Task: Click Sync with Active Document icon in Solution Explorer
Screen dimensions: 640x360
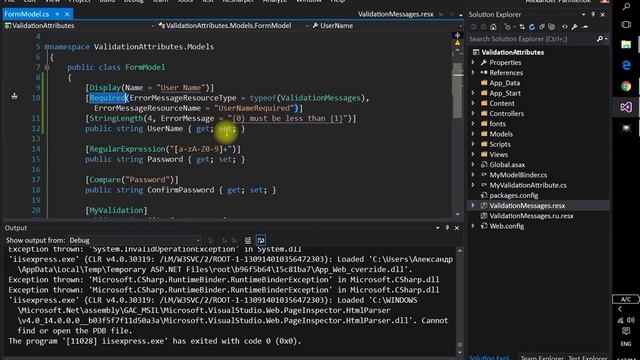Action: pos(522,27)
